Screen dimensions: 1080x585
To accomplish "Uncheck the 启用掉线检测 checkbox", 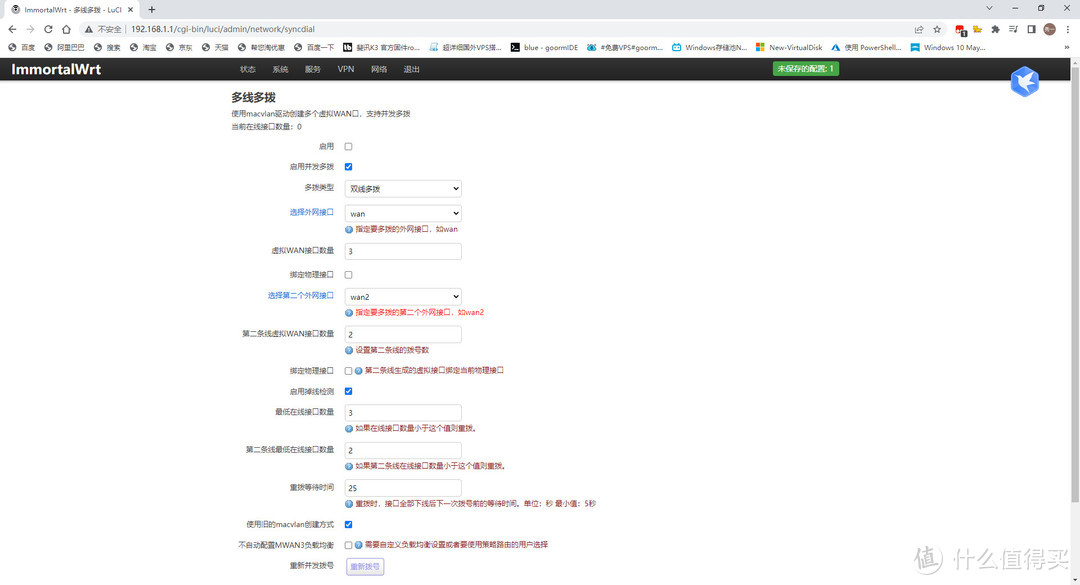I will coord(348,391).
